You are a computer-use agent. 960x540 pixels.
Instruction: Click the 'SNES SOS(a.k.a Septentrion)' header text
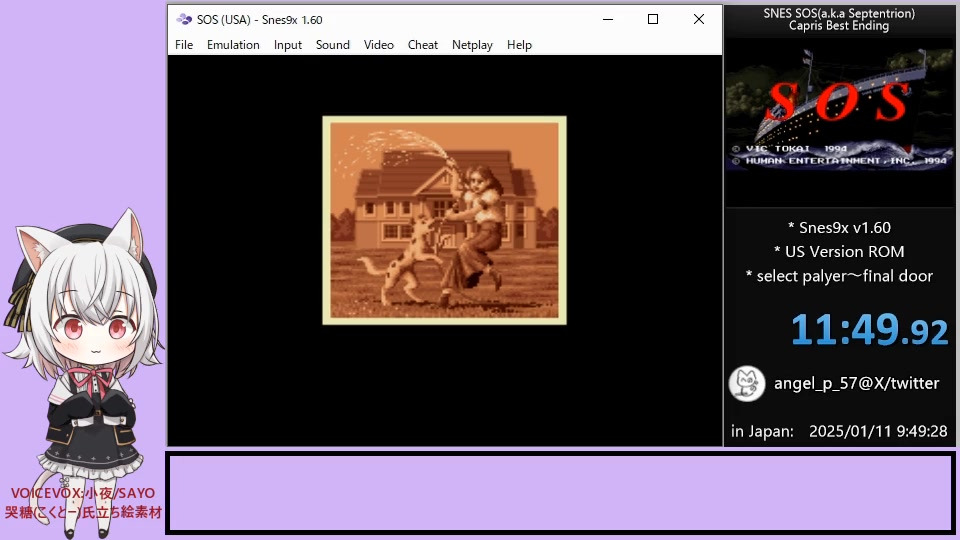point(839,13)
